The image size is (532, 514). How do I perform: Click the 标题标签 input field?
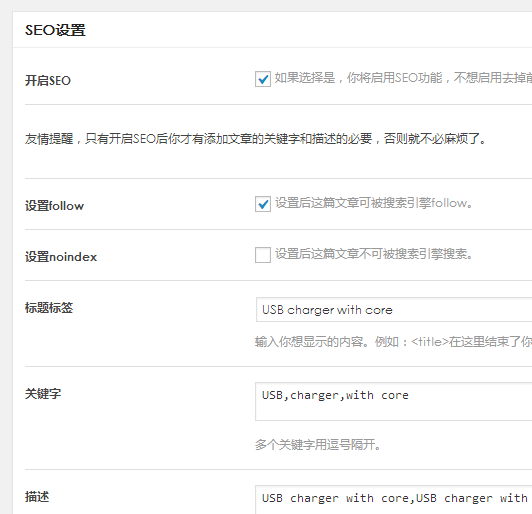pyautogui.click(x=394, y=309)
